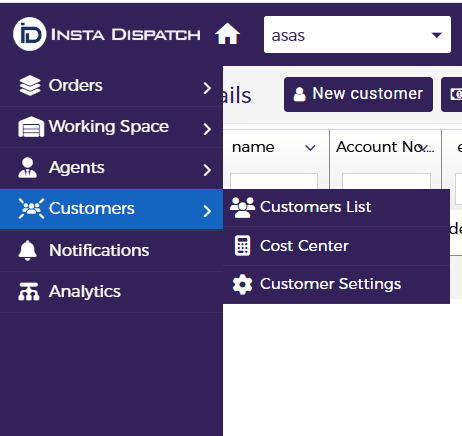
Task: Open Customer Settings submenu entry
Action: (x=336, y=284)
